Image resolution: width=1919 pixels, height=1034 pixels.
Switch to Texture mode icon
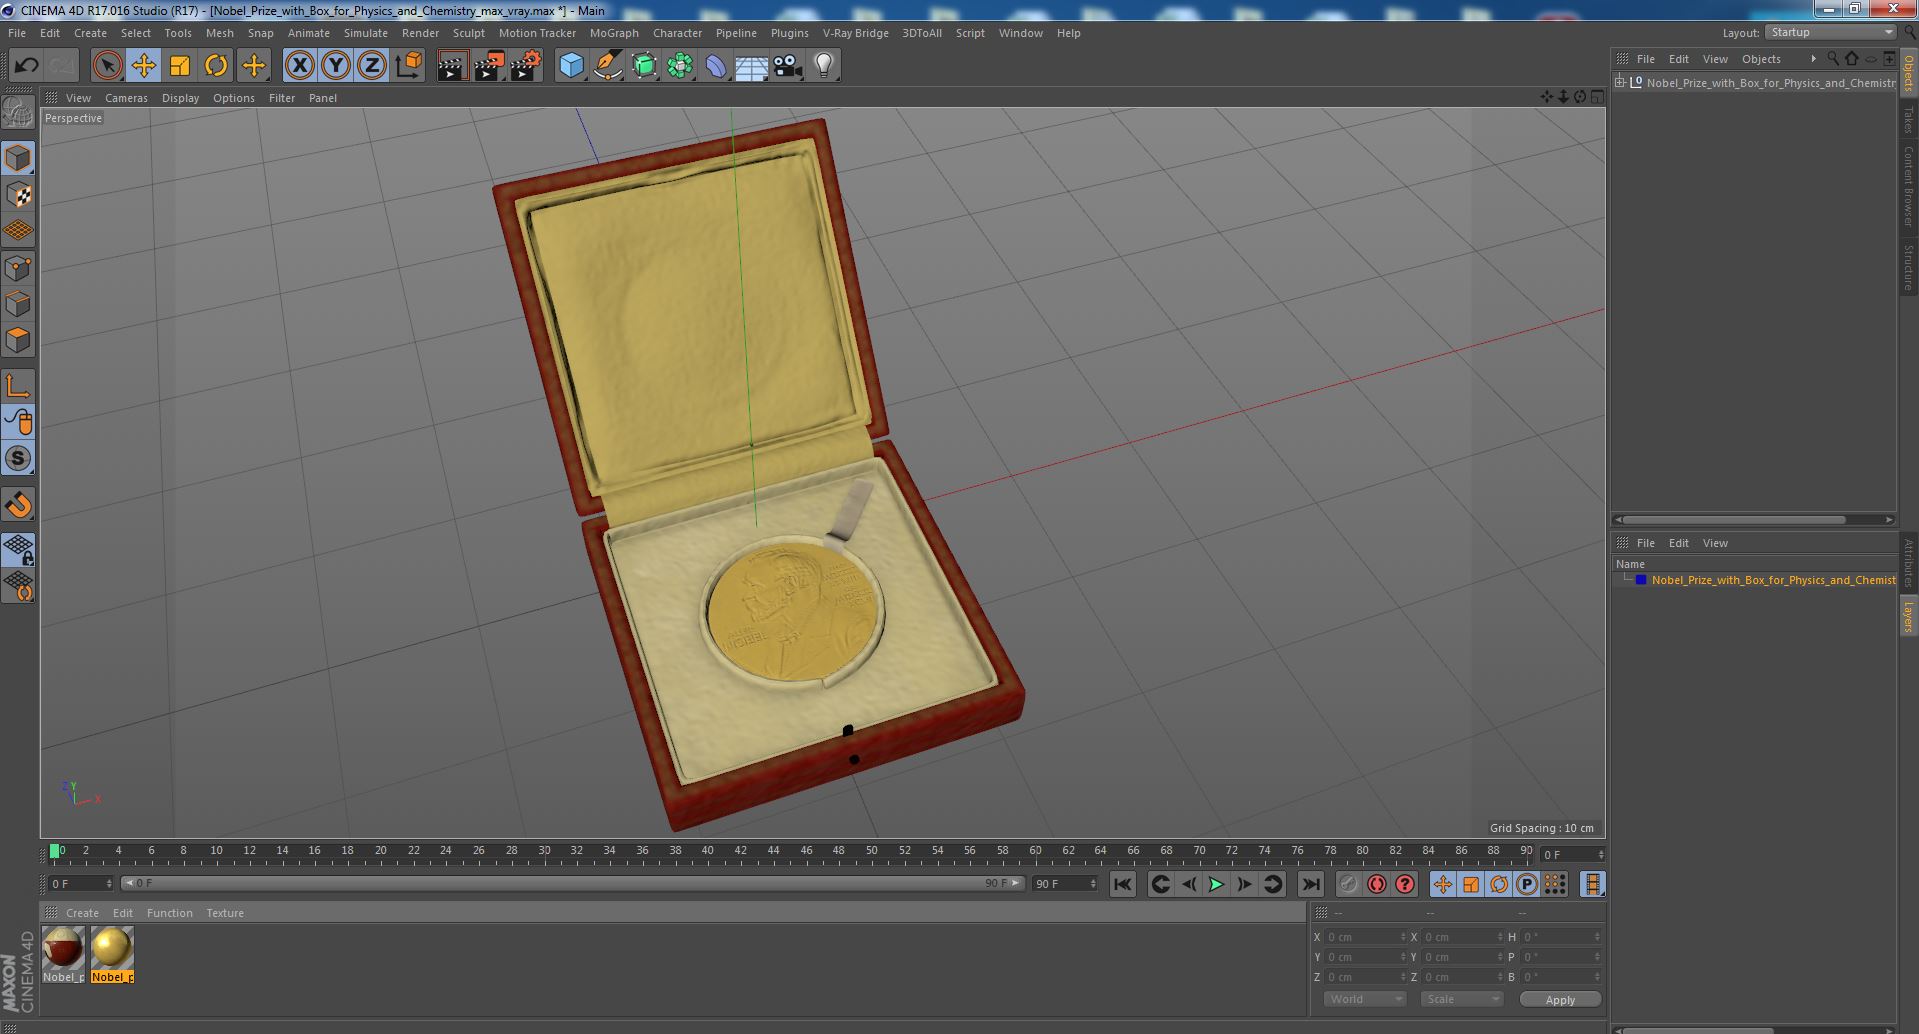tap(18, 195)
